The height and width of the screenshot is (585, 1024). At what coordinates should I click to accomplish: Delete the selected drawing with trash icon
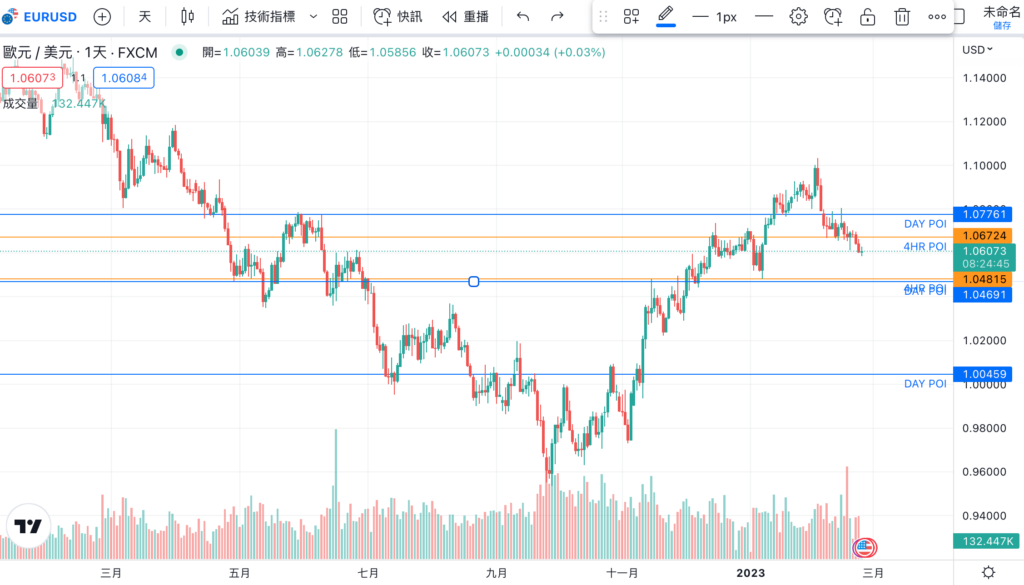902,17
